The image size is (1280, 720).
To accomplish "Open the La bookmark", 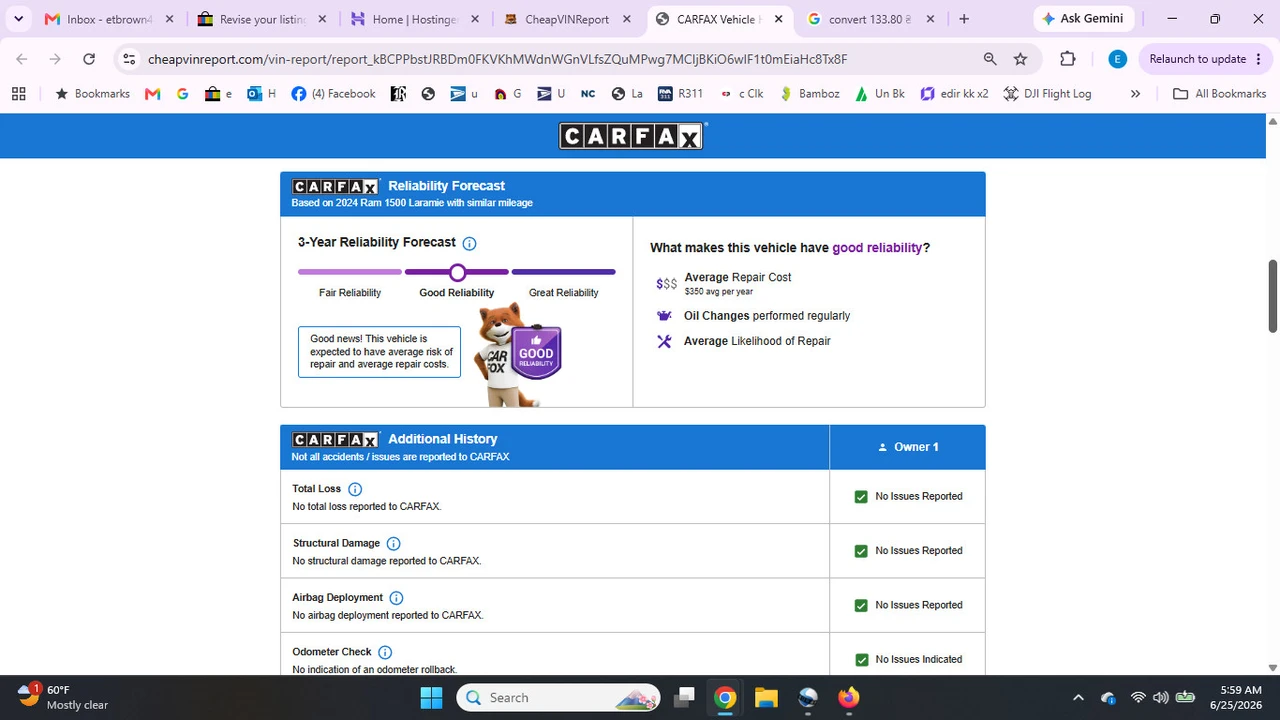I will coord(627,94).
